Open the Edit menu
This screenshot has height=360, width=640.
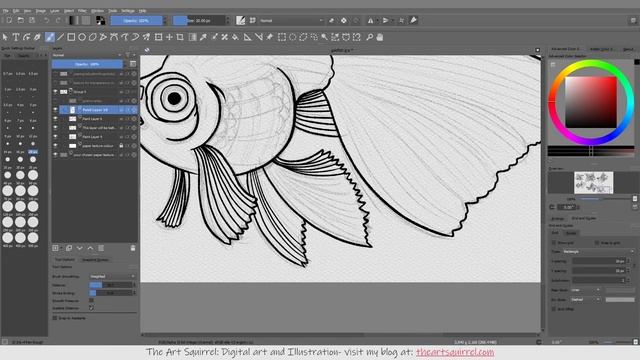[x=16, y=11]
